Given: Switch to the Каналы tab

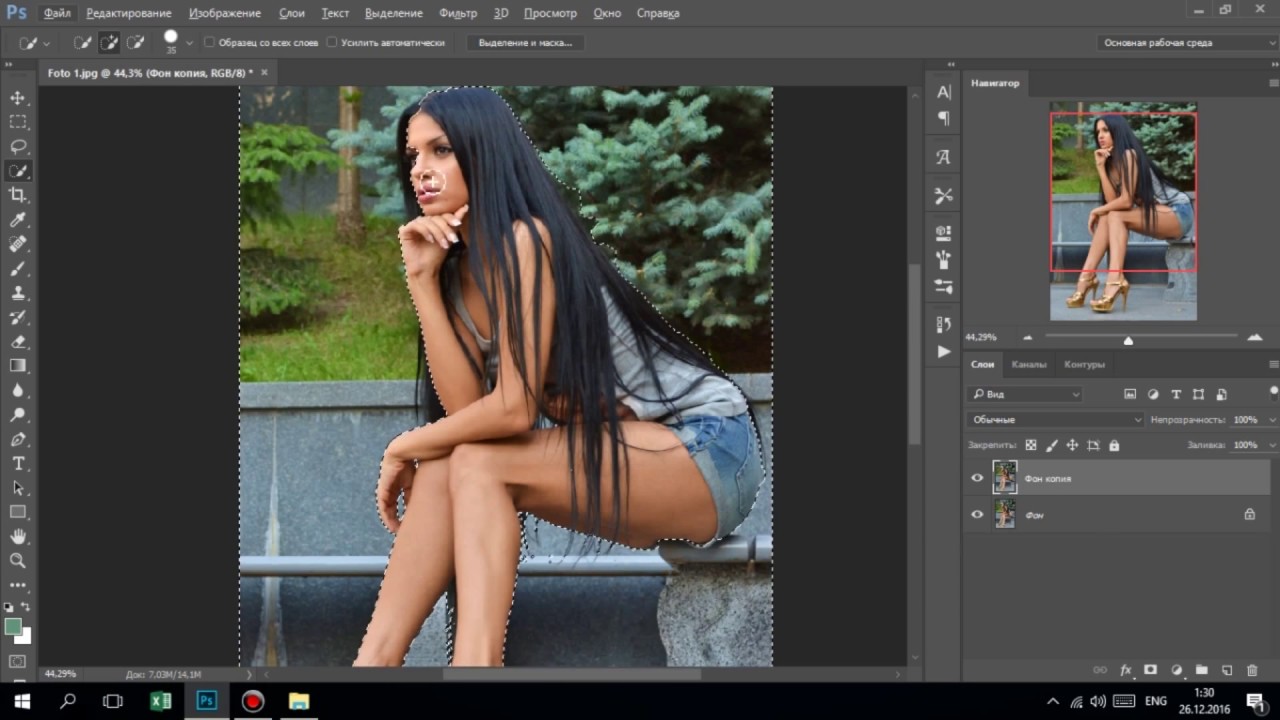Looking at the screenshot, I should pos(1028,364).
